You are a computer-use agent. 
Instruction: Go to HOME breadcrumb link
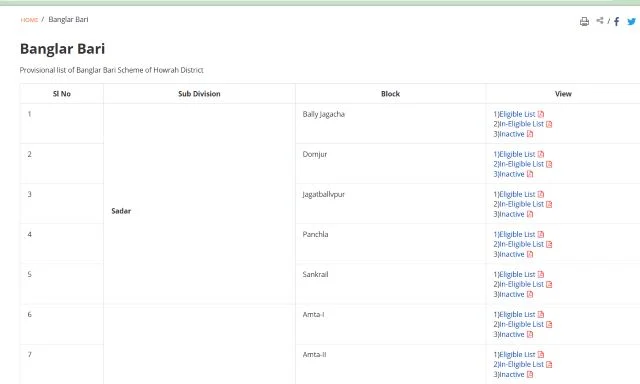[29, 20]
